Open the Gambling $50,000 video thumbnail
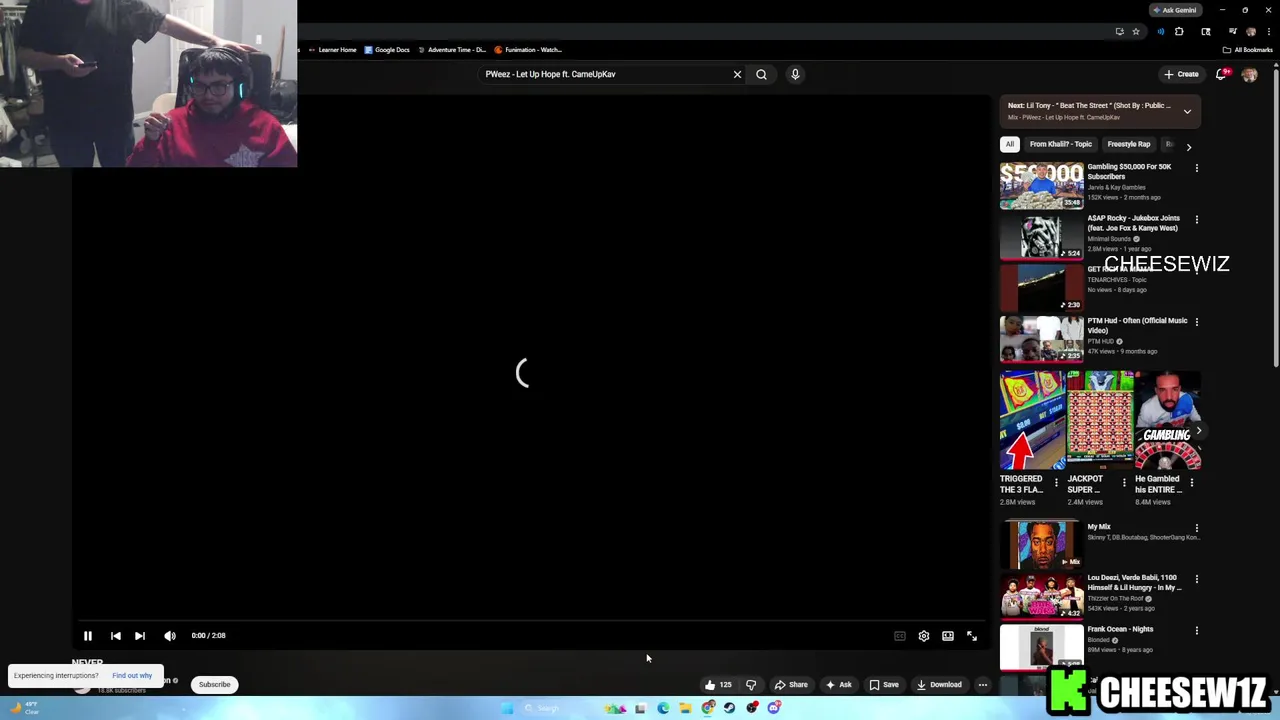This screenshot has width=1280, height=720. [1041, 186]
